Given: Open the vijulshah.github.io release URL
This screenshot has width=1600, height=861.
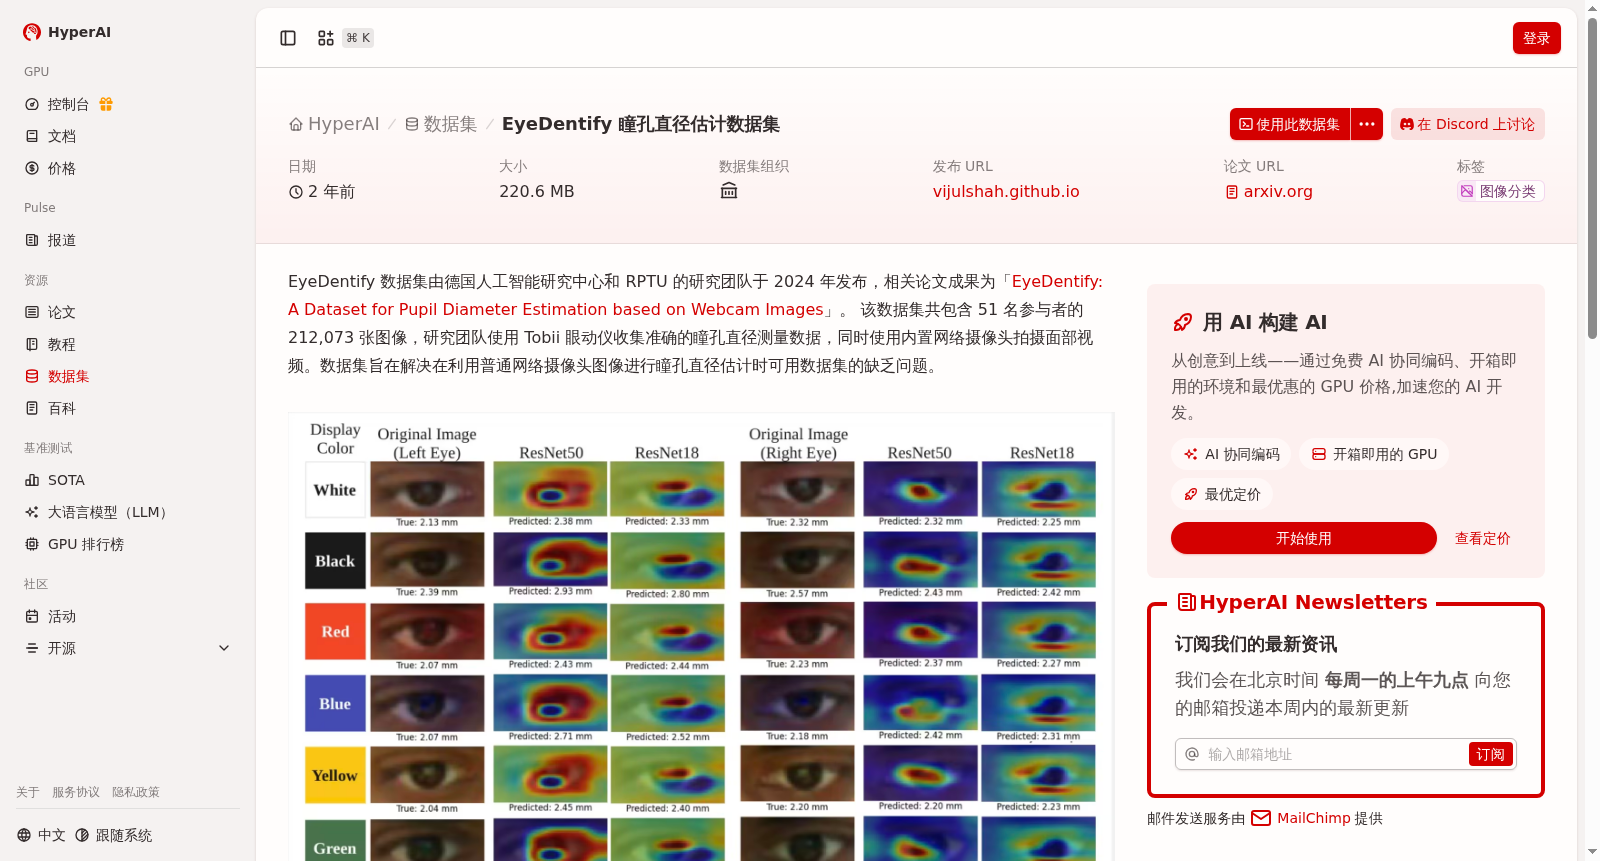Looking at the screenshot, I should [1006, 191].
